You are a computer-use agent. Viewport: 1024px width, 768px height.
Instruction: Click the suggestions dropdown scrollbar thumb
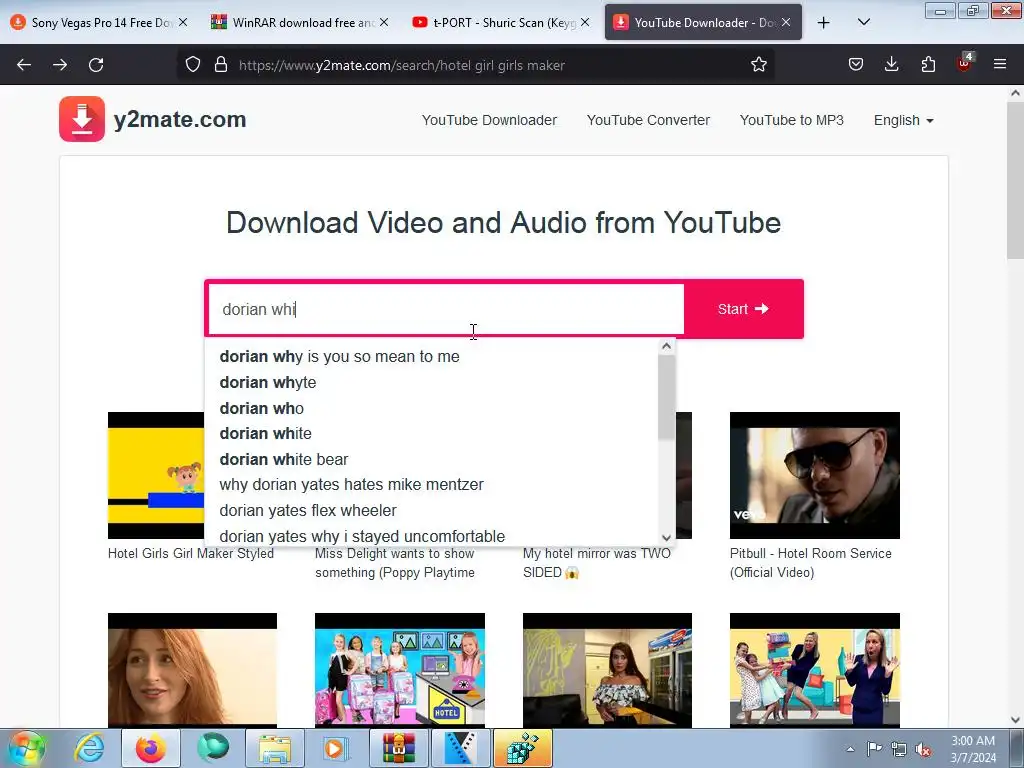(666, 397)
